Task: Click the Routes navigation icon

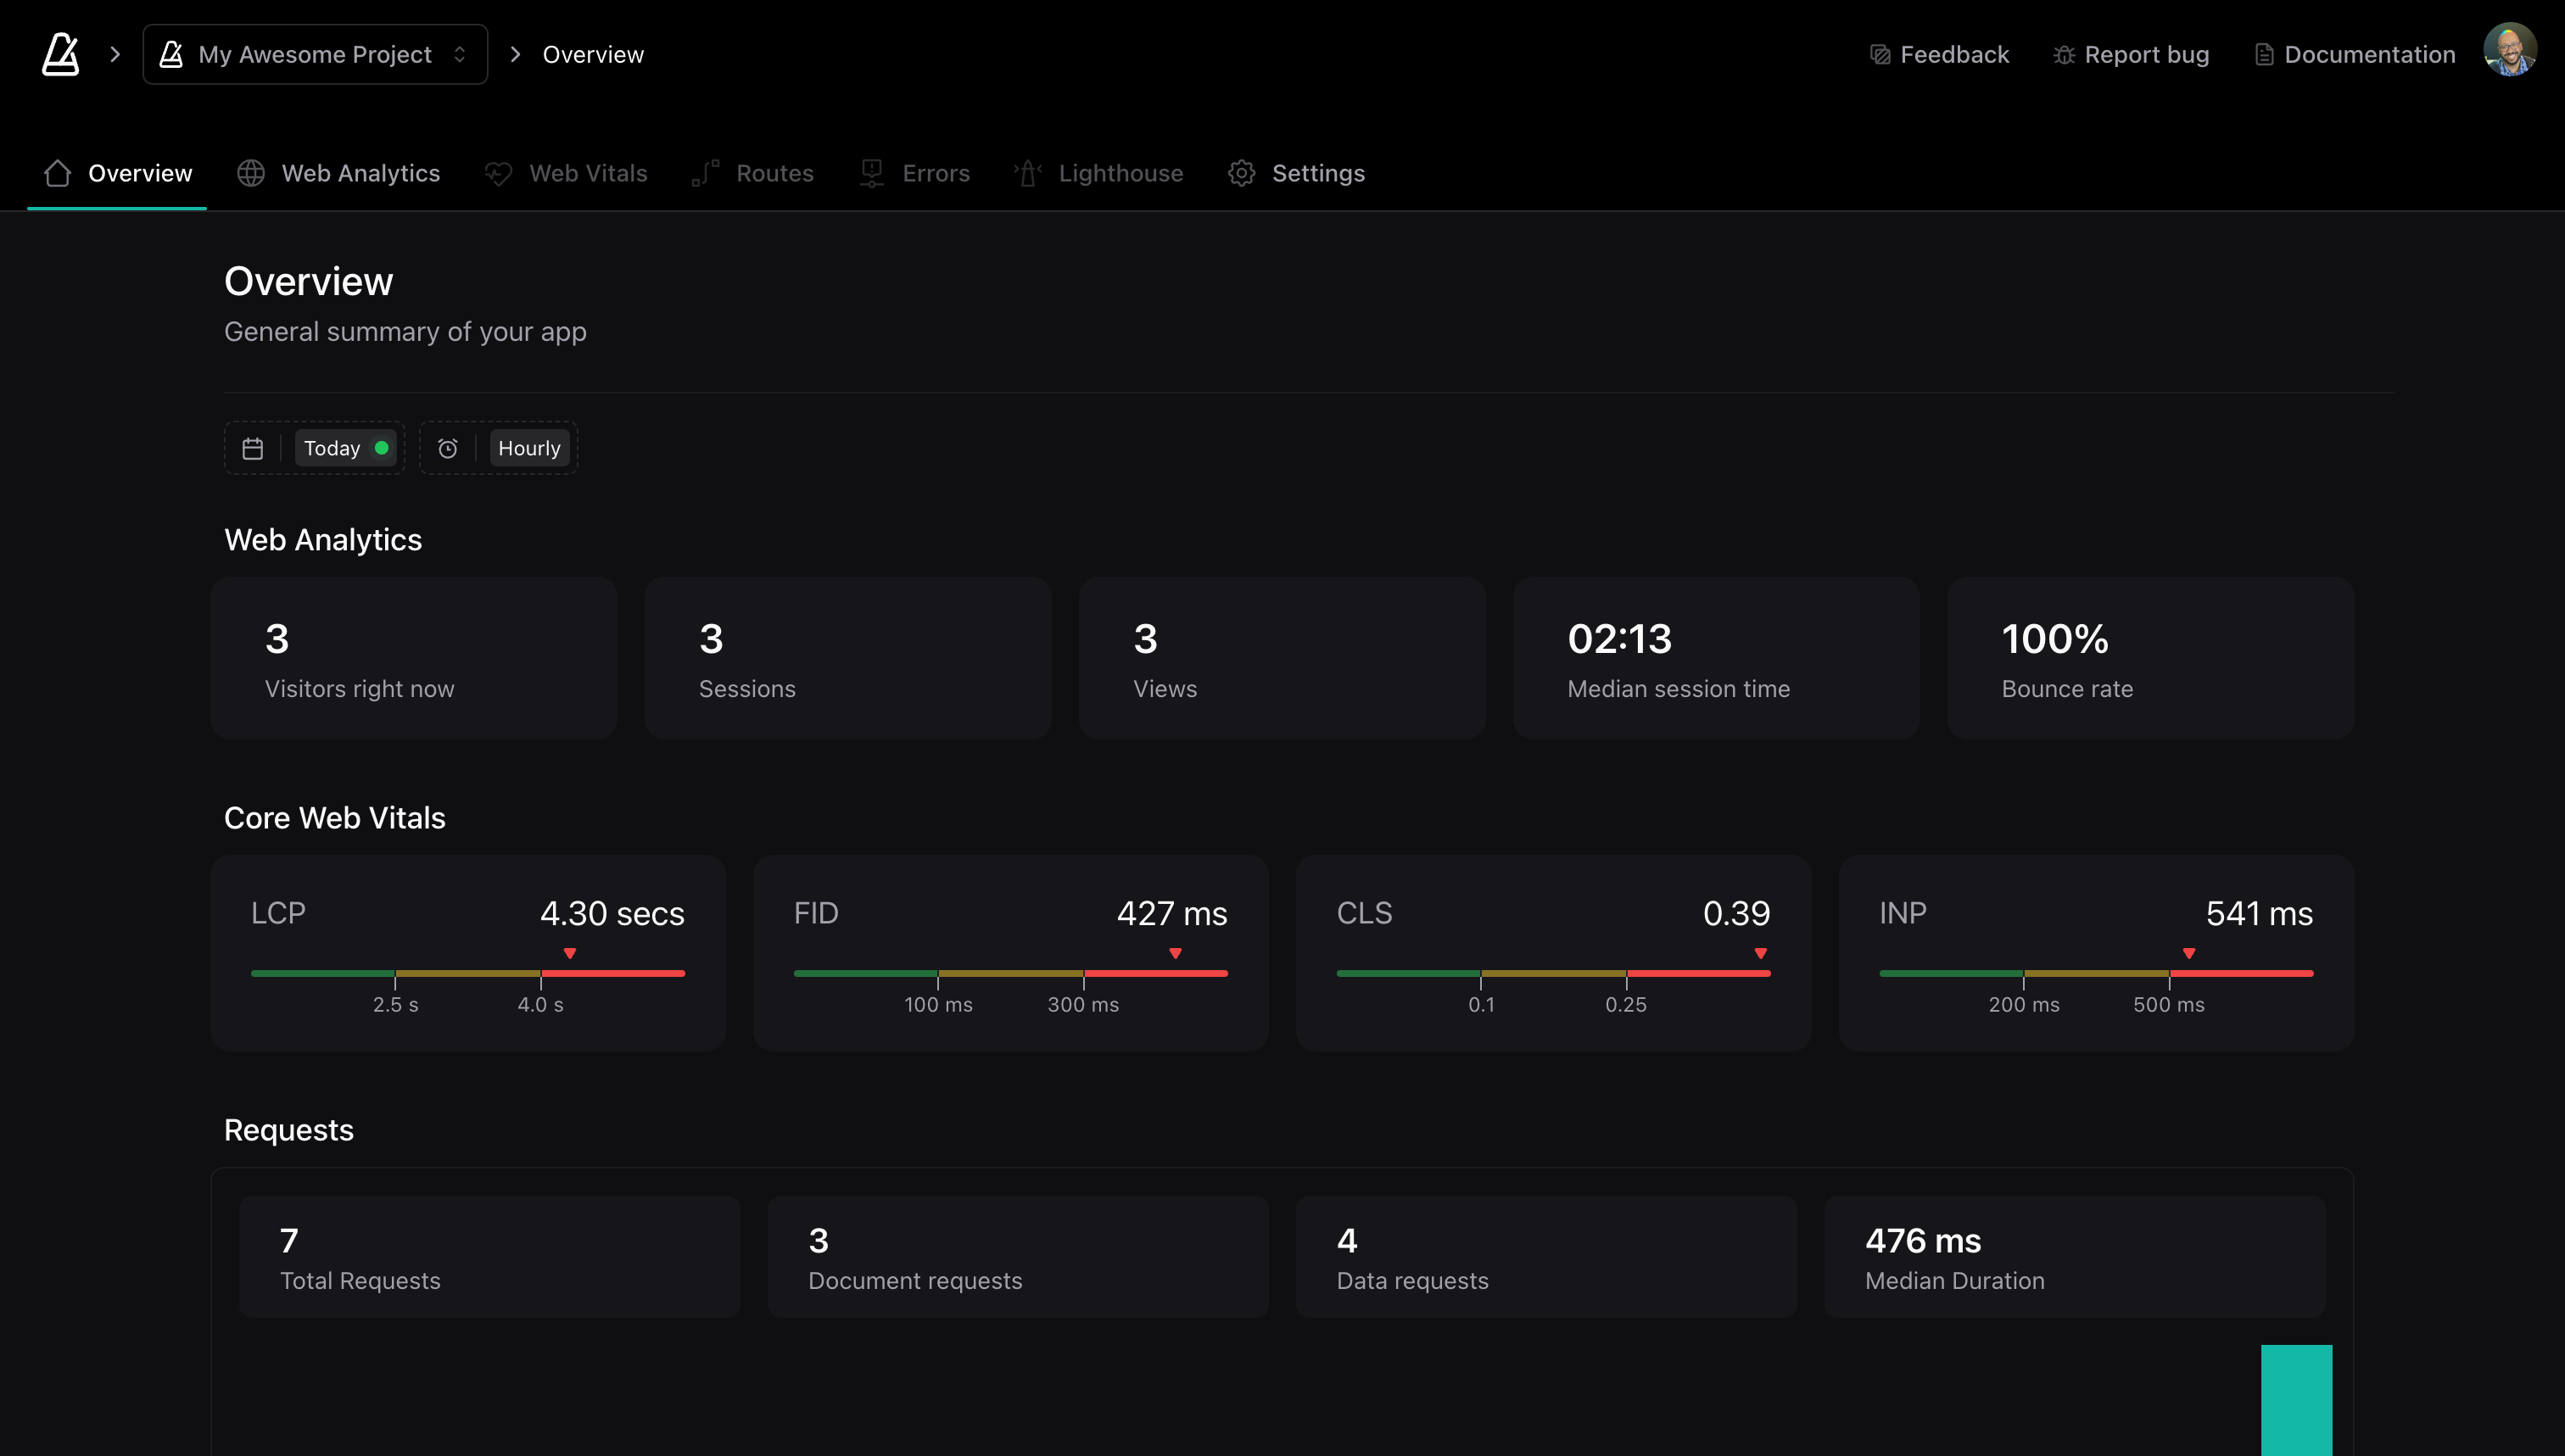Action: tap(705, 172)
